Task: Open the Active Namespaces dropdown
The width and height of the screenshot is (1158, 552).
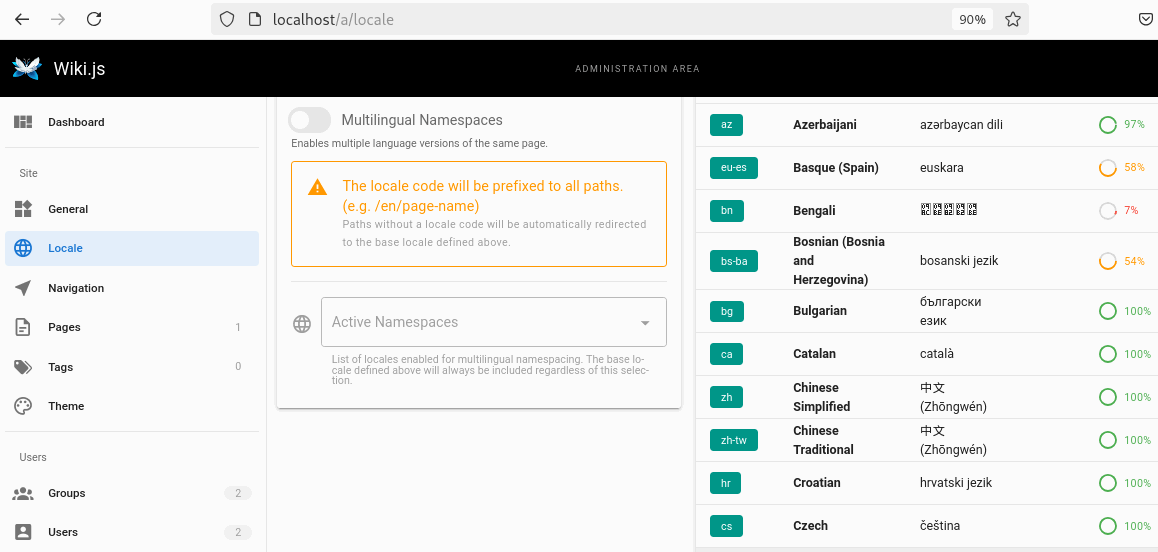Action: (480, 322)
